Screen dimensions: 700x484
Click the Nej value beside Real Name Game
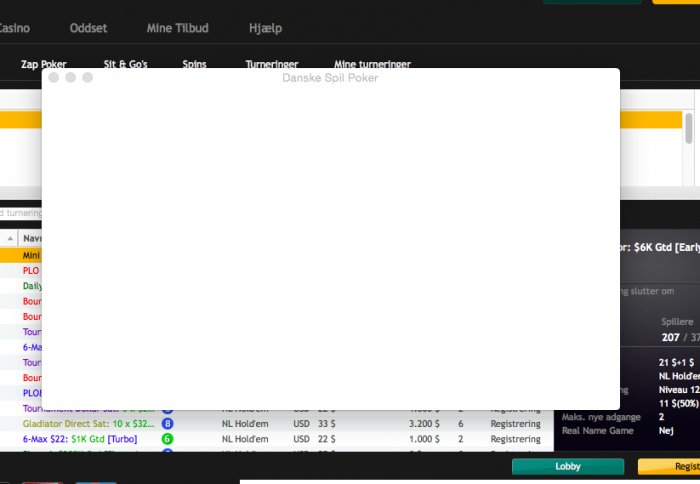click(666, 431)
